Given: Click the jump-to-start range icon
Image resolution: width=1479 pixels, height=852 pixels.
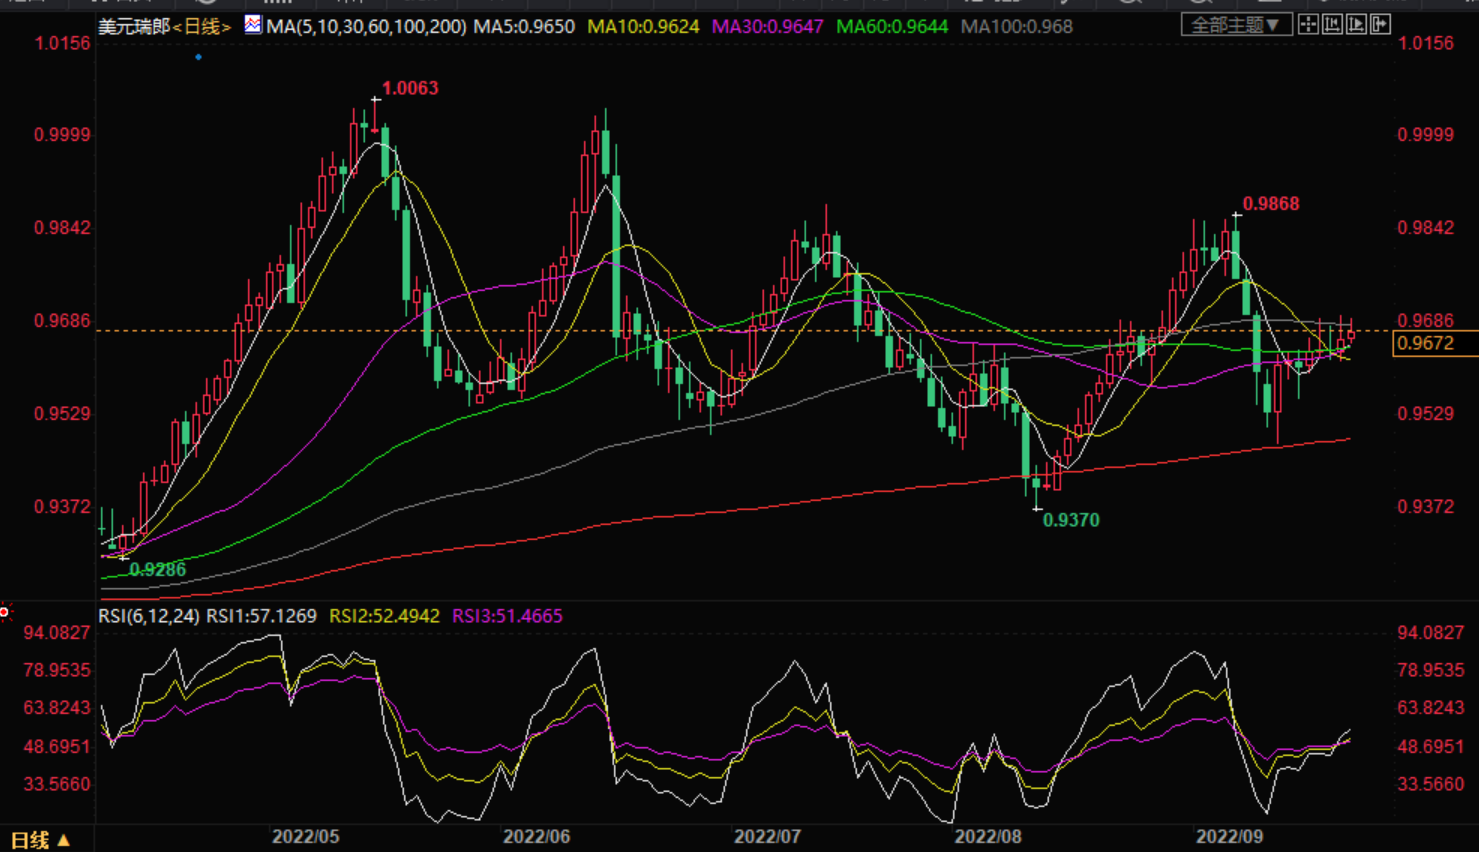Looking at the screenshot, I should [x=1332, y=25].
